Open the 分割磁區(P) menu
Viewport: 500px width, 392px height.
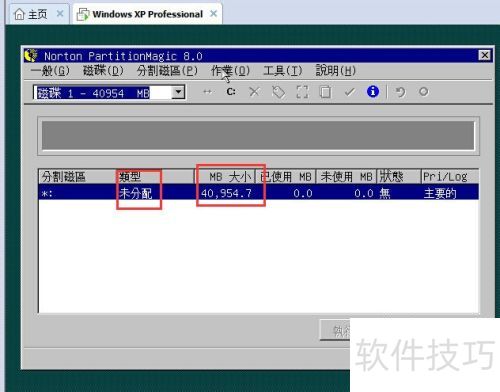click(x=167, y=71)
